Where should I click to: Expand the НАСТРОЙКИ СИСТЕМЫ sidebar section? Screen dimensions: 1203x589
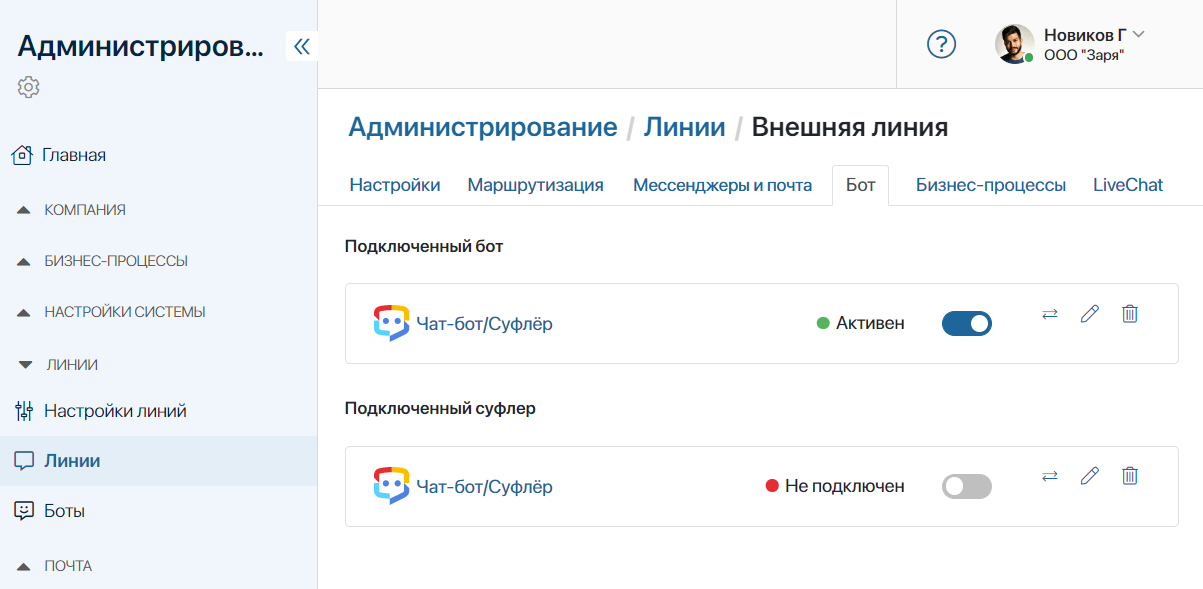coord(124,312)
